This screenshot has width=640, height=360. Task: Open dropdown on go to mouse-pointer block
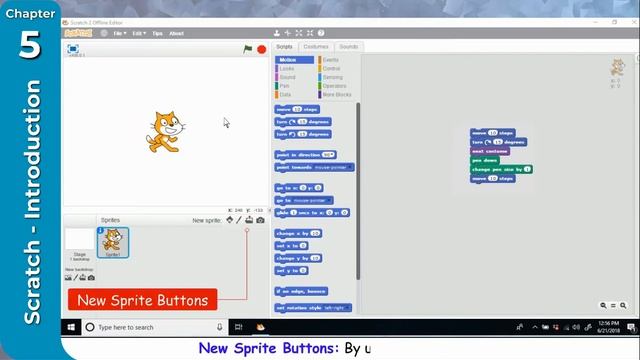329,200
